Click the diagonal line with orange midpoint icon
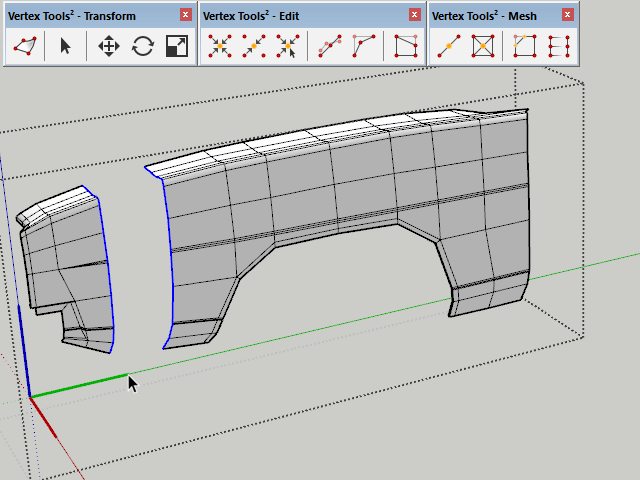The height and width of the screenshot is (480, 640). point(449,46)
